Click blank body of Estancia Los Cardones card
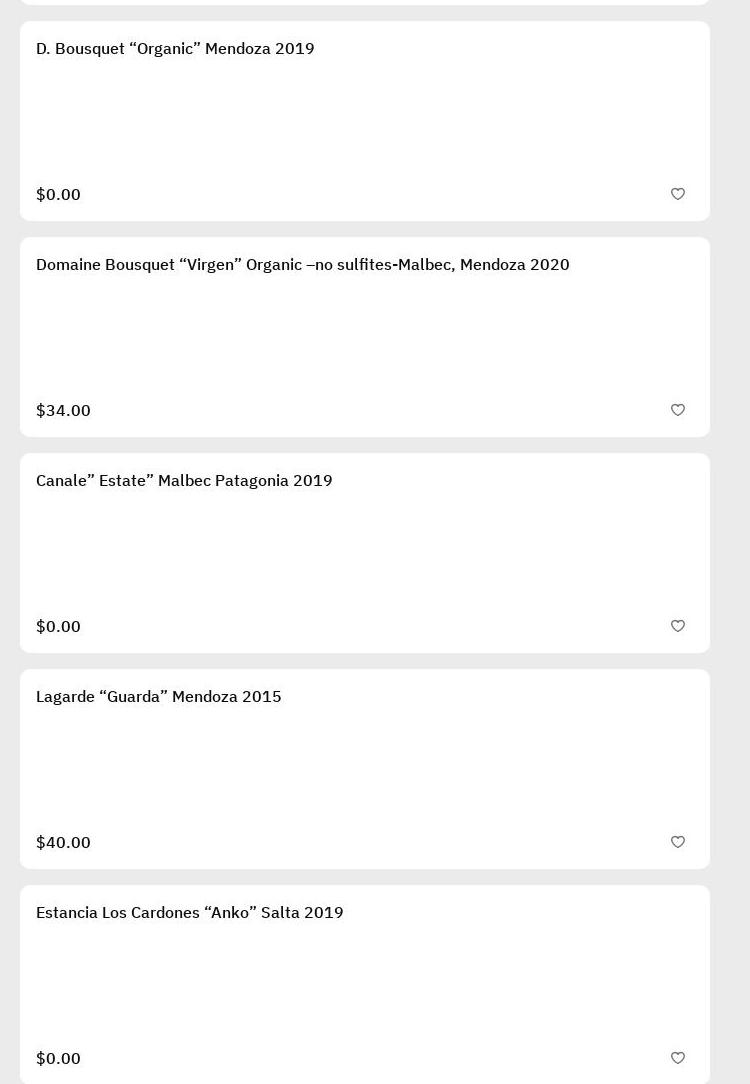750x1084 pixels. [365, 986]
